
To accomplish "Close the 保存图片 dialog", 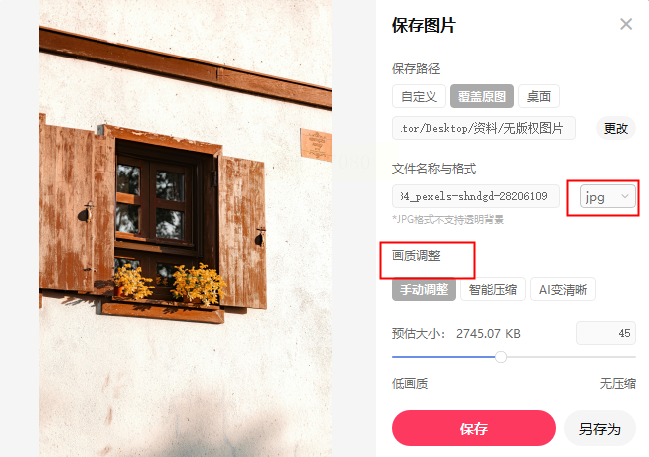I will pos(626,24).
